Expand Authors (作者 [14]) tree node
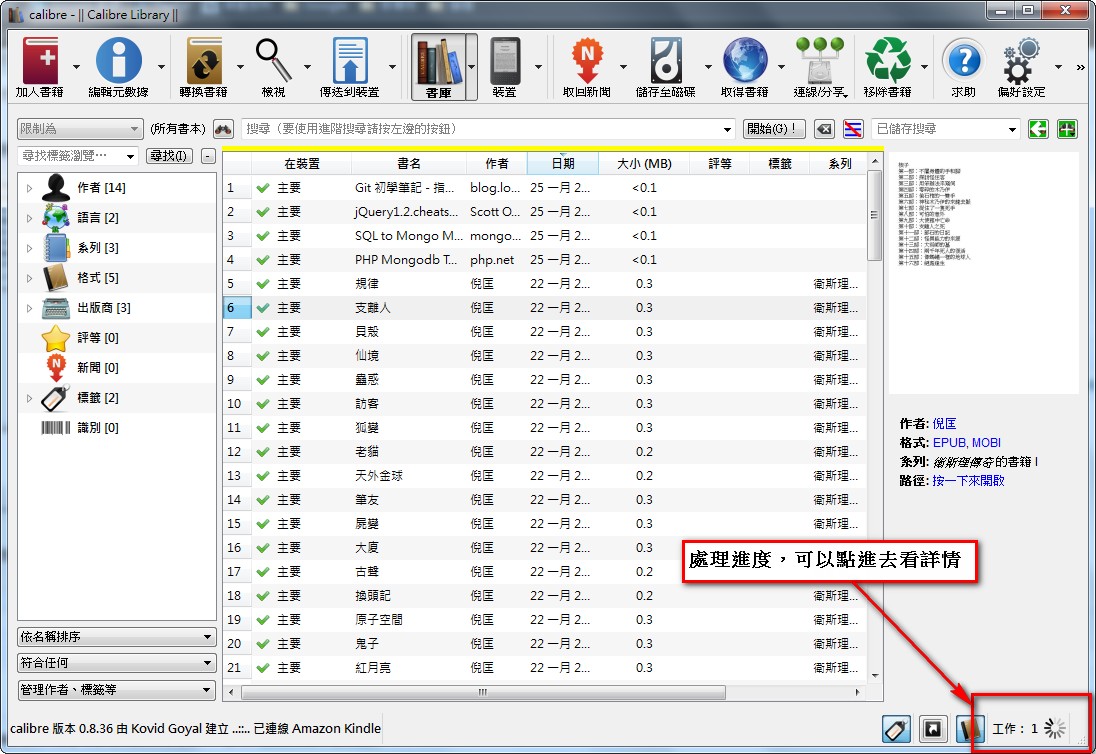 [29, 188]
